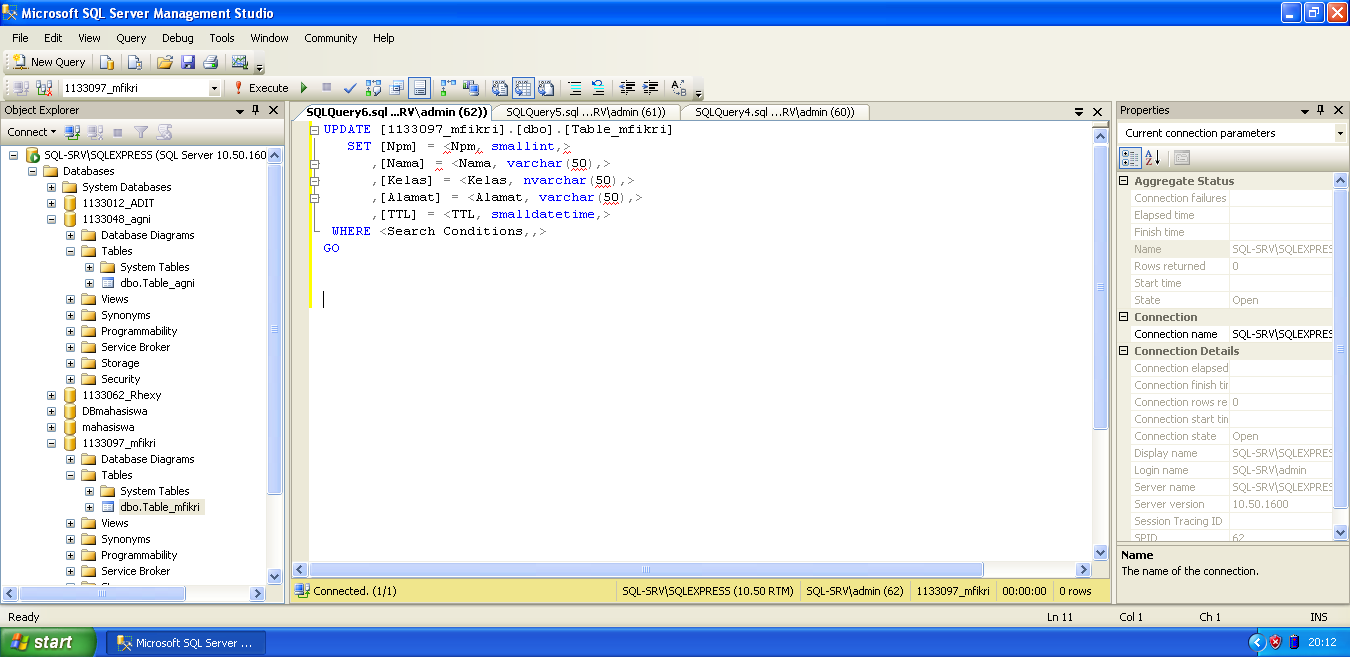Switch to SQLQuery4.sql tab
The image size is (1350, 657).
[775, 112]
